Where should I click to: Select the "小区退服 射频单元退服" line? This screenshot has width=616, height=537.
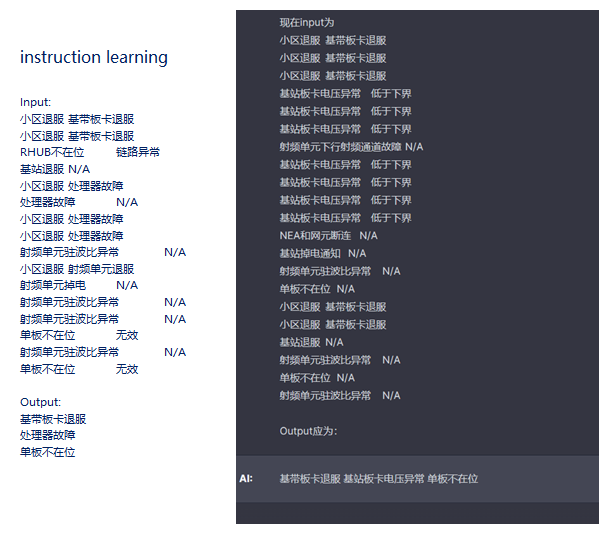pyautogui.click(x=77, y=269)
